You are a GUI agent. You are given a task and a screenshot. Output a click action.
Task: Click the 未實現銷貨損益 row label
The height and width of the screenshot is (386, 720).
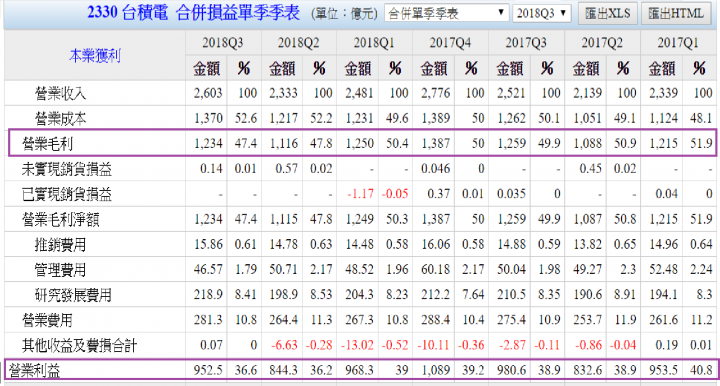[x=67, y=169]
